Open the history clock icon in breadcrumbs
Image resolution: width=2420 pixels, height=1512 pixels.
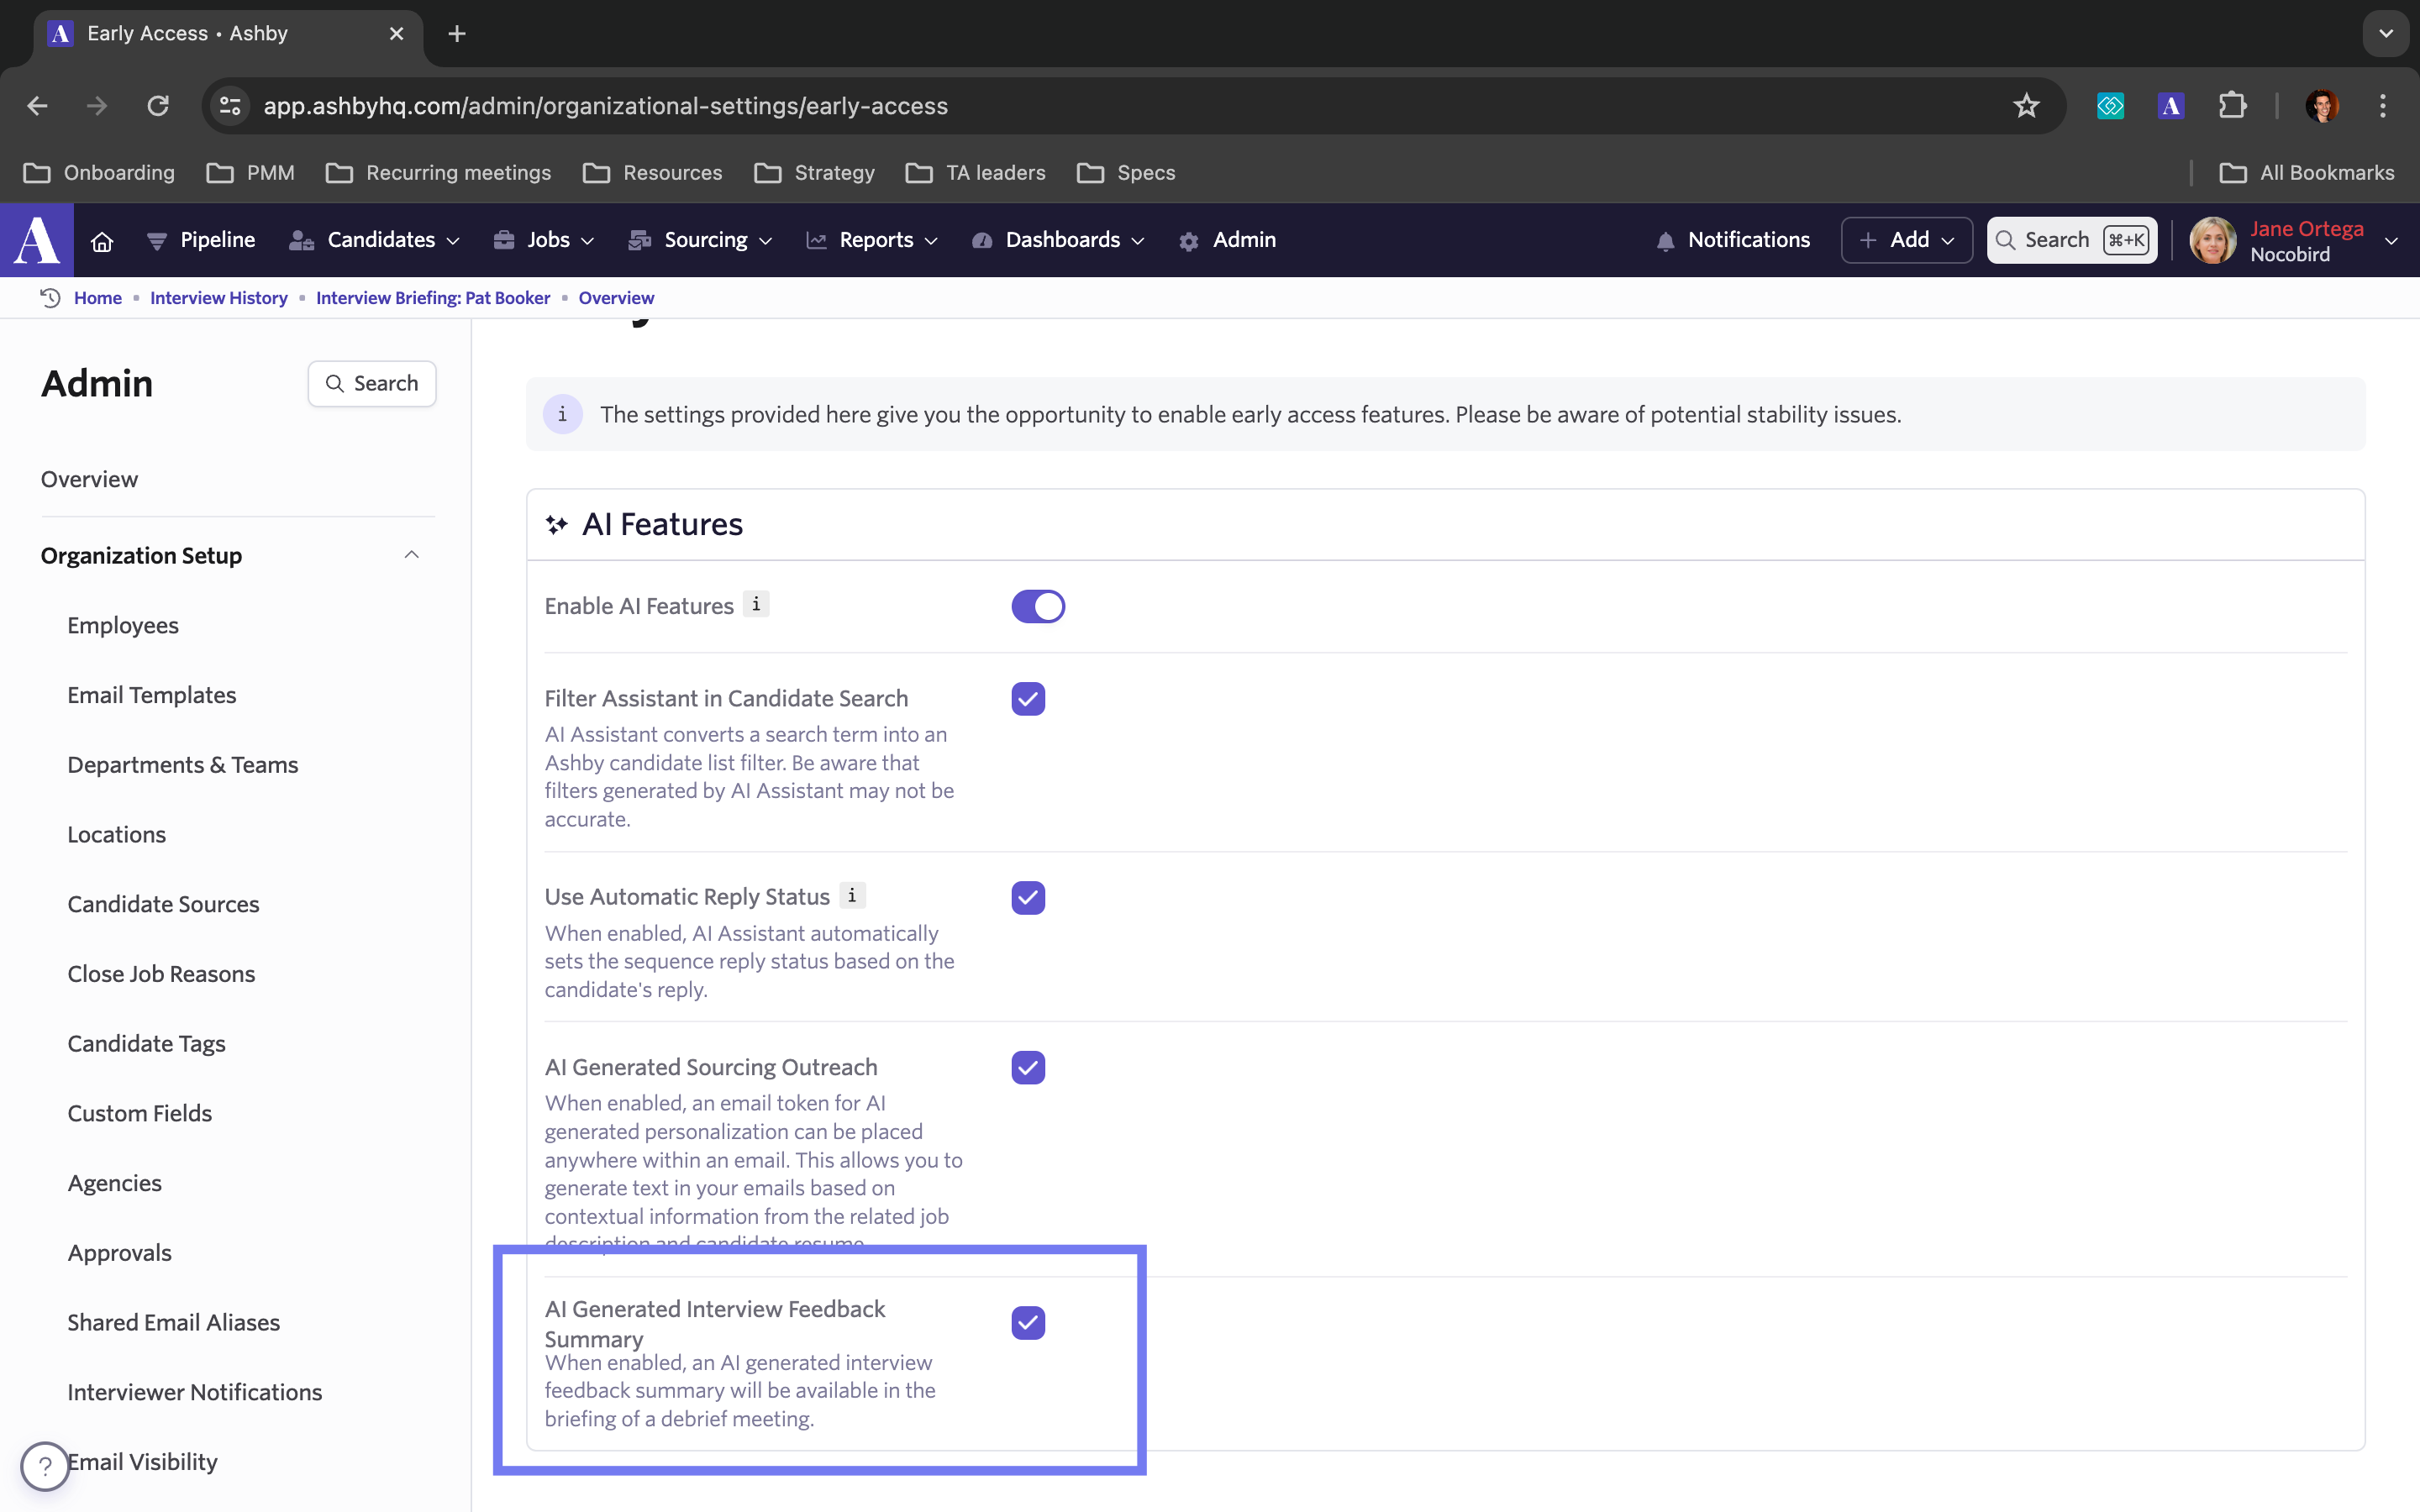click(x=50, y=298)
